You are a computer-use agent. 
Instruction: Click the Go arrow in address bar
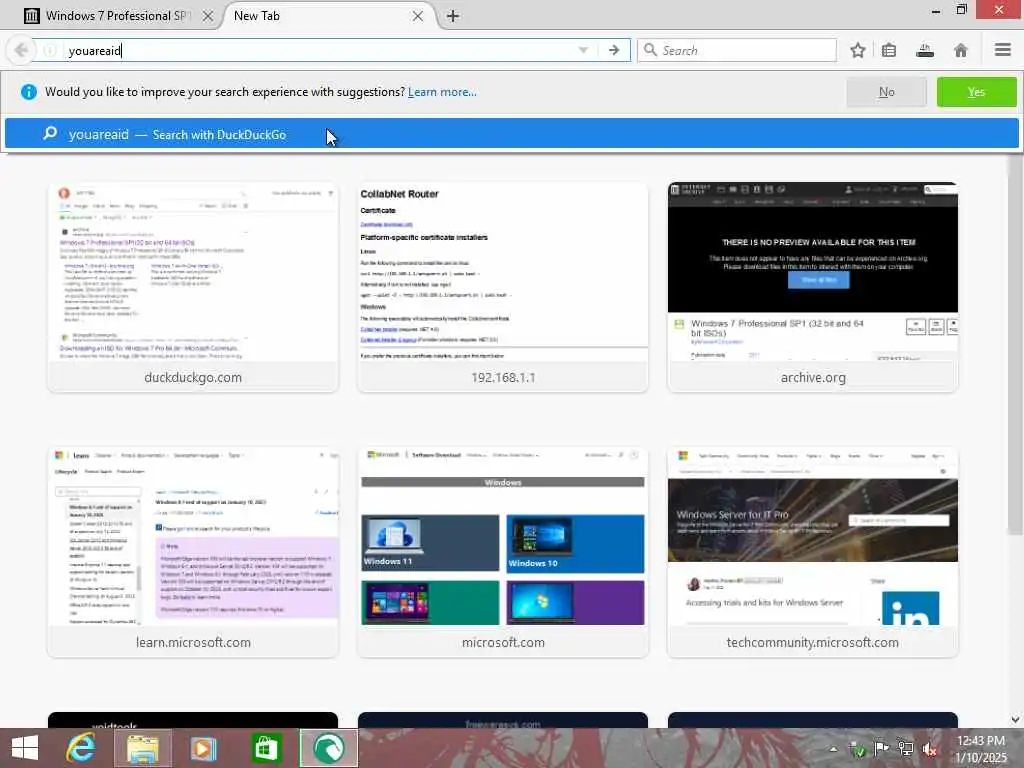pyautogui.click(x=614, y=50)
